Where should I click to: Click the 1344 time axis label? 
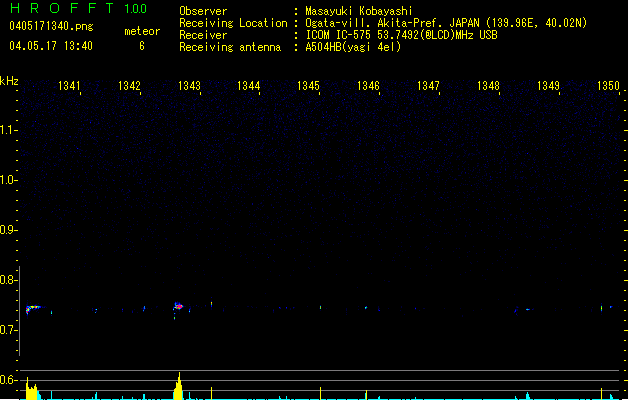tap(249, 86)
